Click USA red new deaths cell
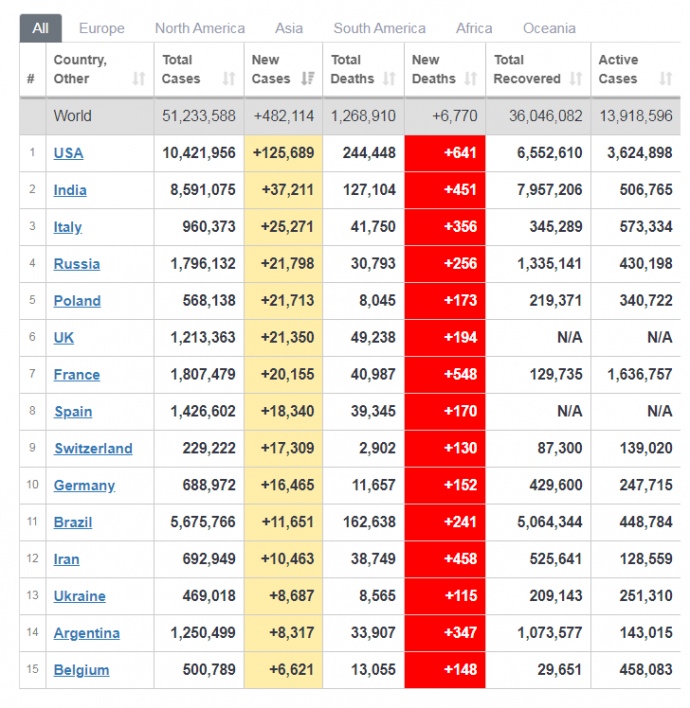Image resolution: width=690 pixels, height=708 pixels. (445, 153)
